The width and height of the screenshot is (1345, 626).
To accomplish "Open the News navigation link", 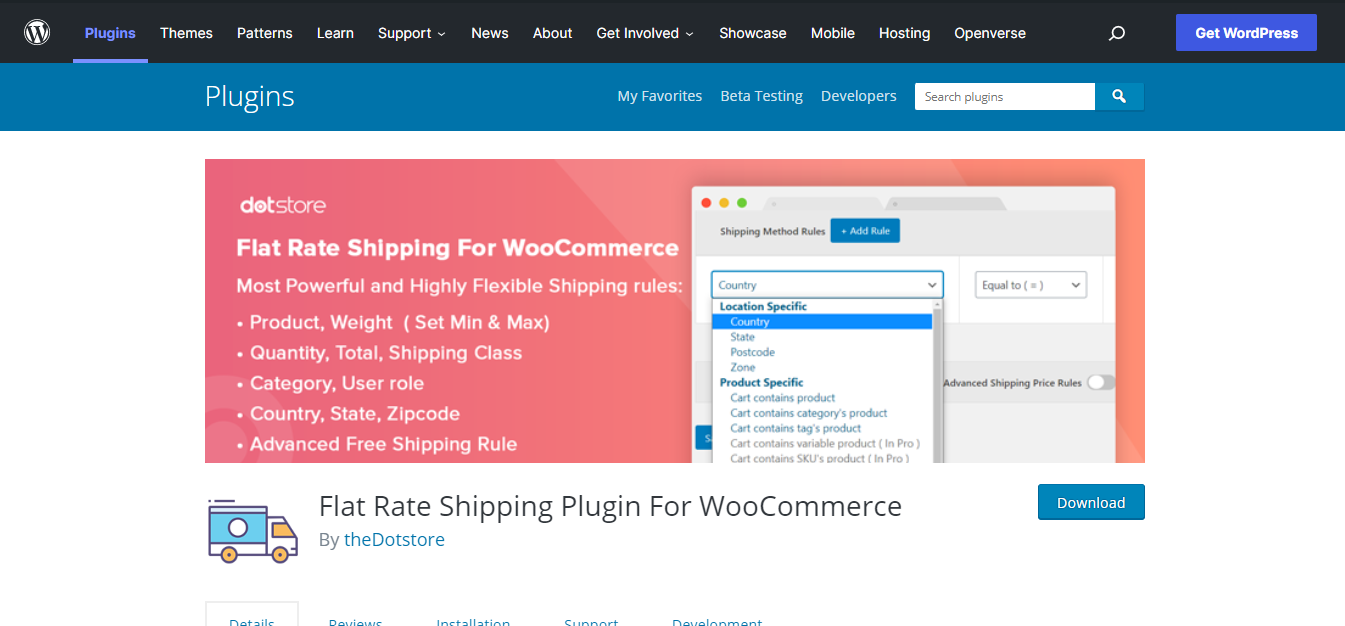I will click(x=490, y=33).
